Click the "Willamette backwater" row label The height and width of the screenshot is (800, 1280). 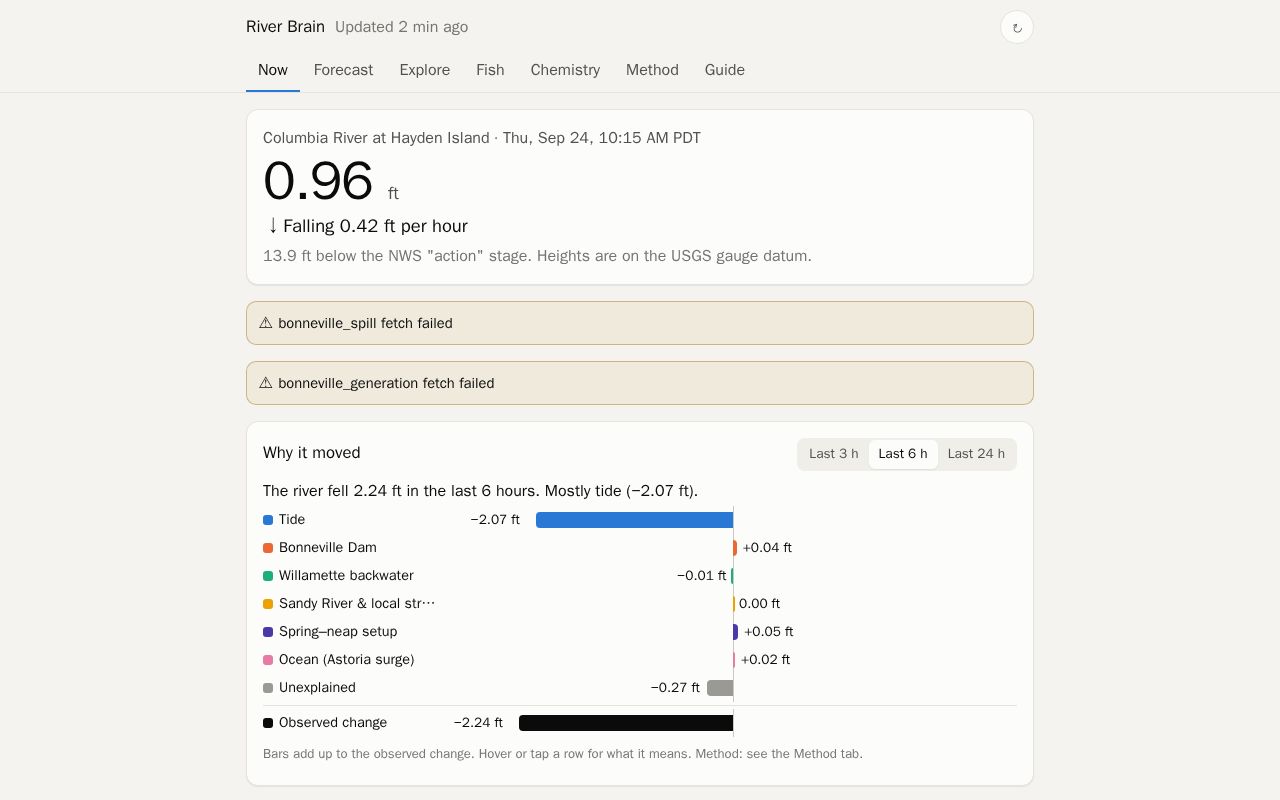[x=346, y=576]
